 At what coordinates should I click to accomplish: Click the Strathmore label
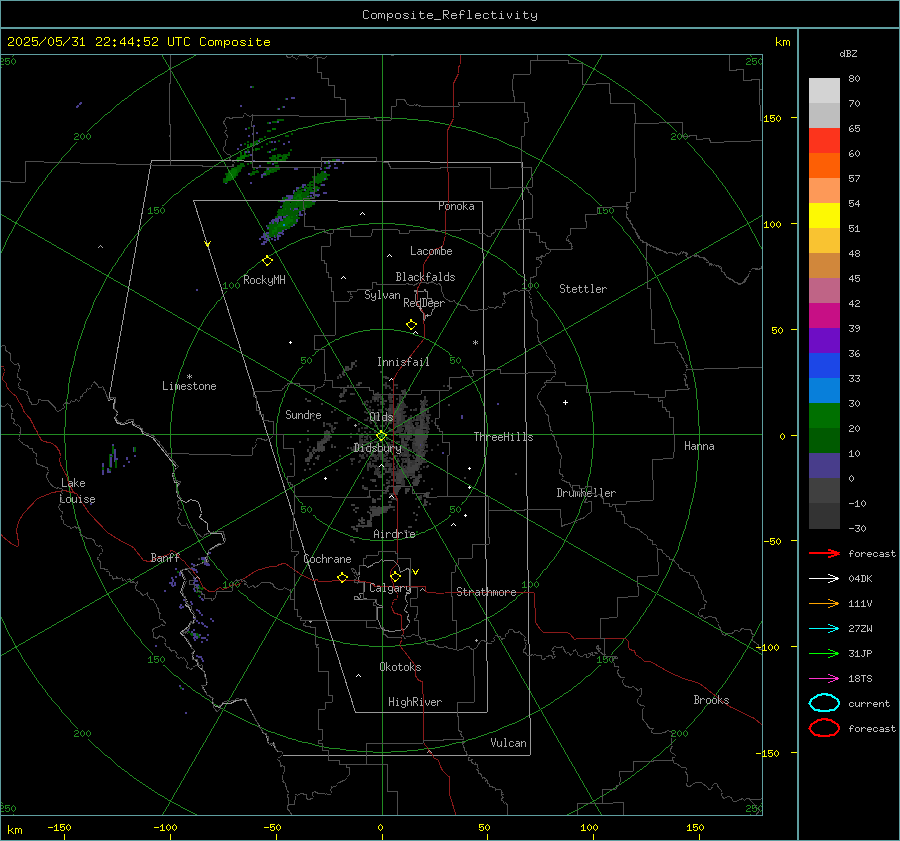(486, 592)
